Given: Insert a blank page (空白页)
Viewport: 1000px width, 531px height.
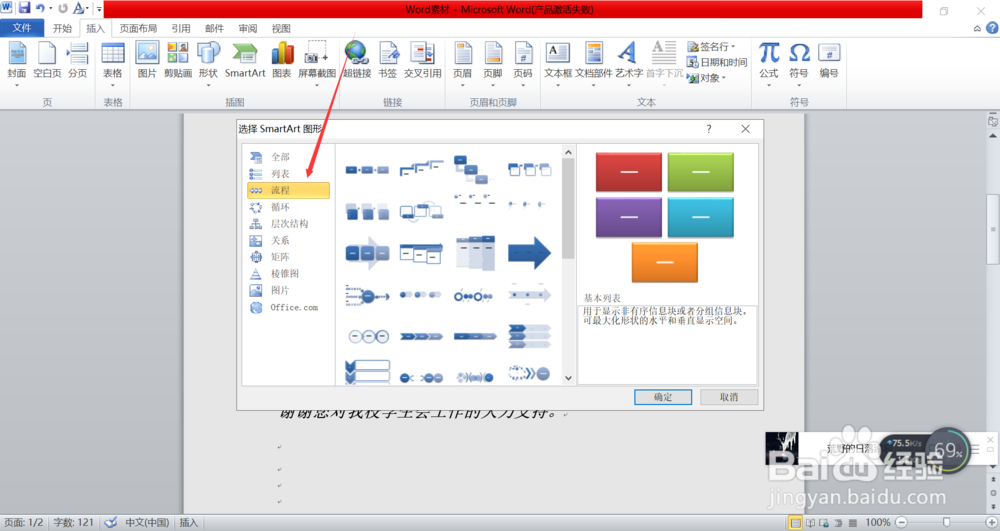Looking at the screenshot, I should [x=47, y=61].
